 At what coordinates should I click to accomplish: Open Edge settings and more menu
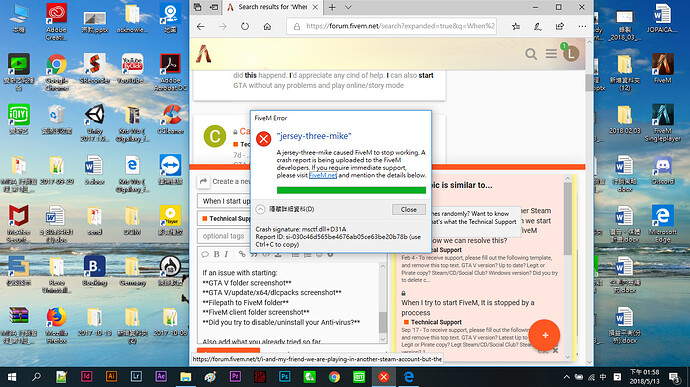pyautogui.click(x=582, y=26)
